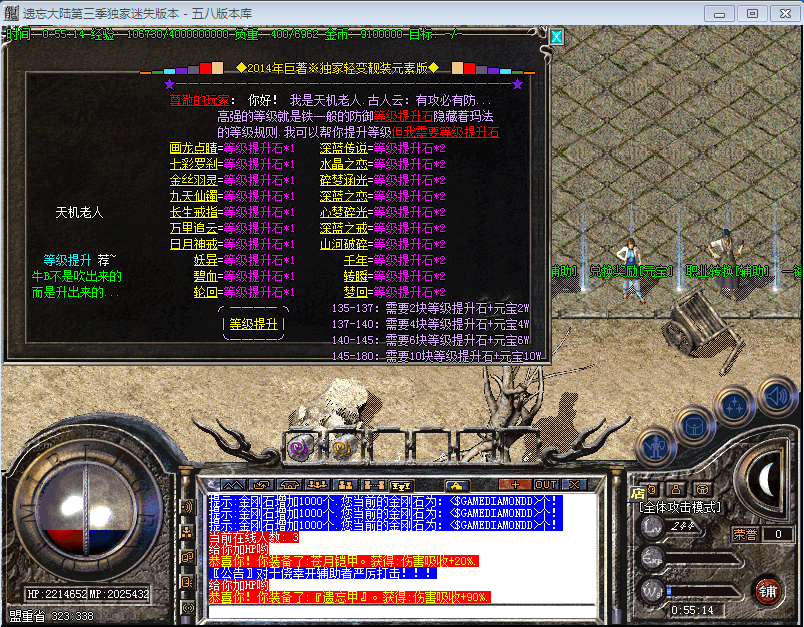Select the 转瞬 link

(x=355, y=276)
